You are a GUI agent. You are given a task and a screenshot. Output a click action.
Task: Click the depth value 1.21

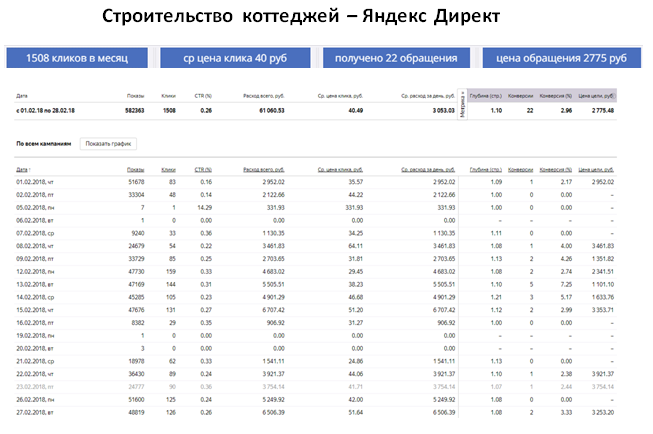(496, 297)
